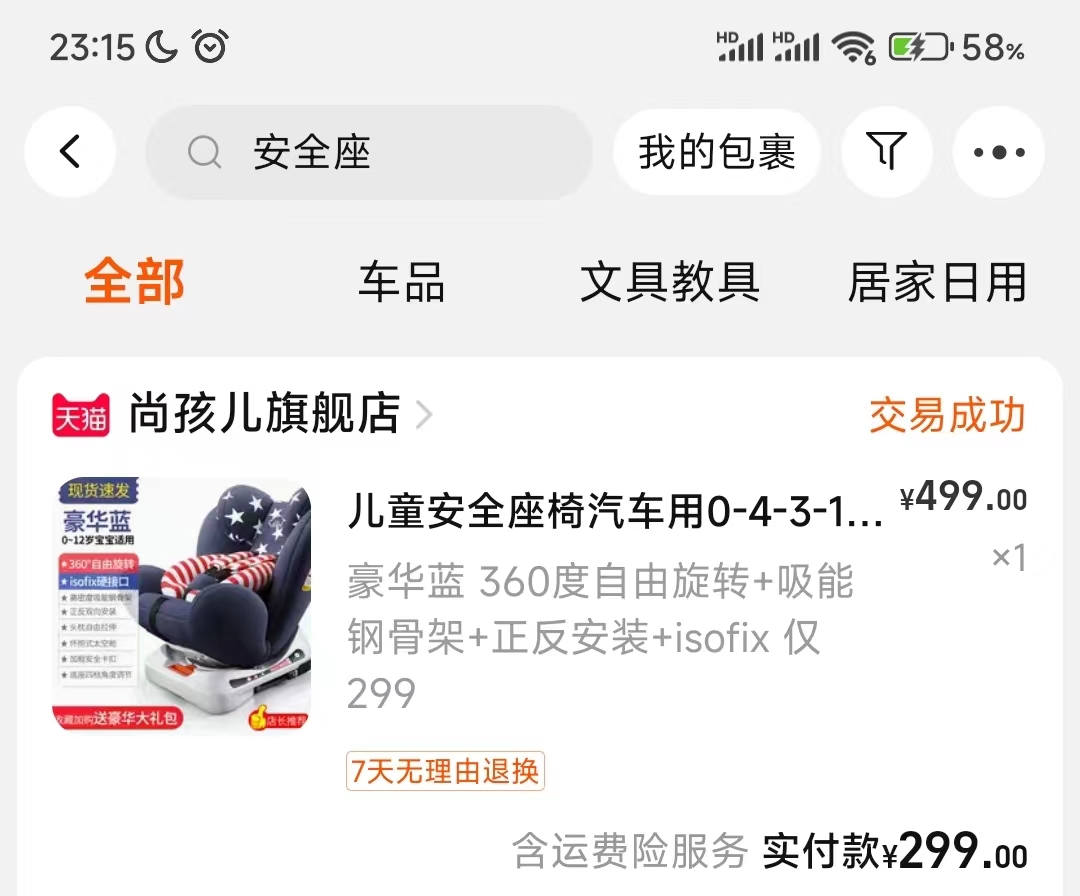
Task: Switch to the 车品 tab
Action: (402, 282)
